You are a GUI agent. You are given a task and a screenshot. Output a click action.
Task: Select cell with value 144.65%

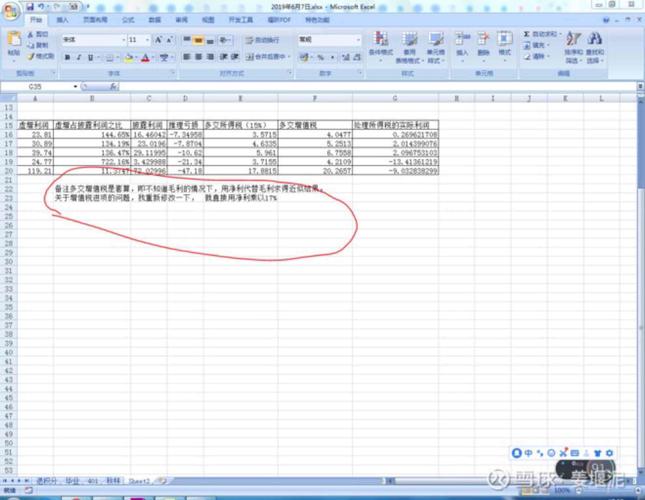(x=92, y=134)
